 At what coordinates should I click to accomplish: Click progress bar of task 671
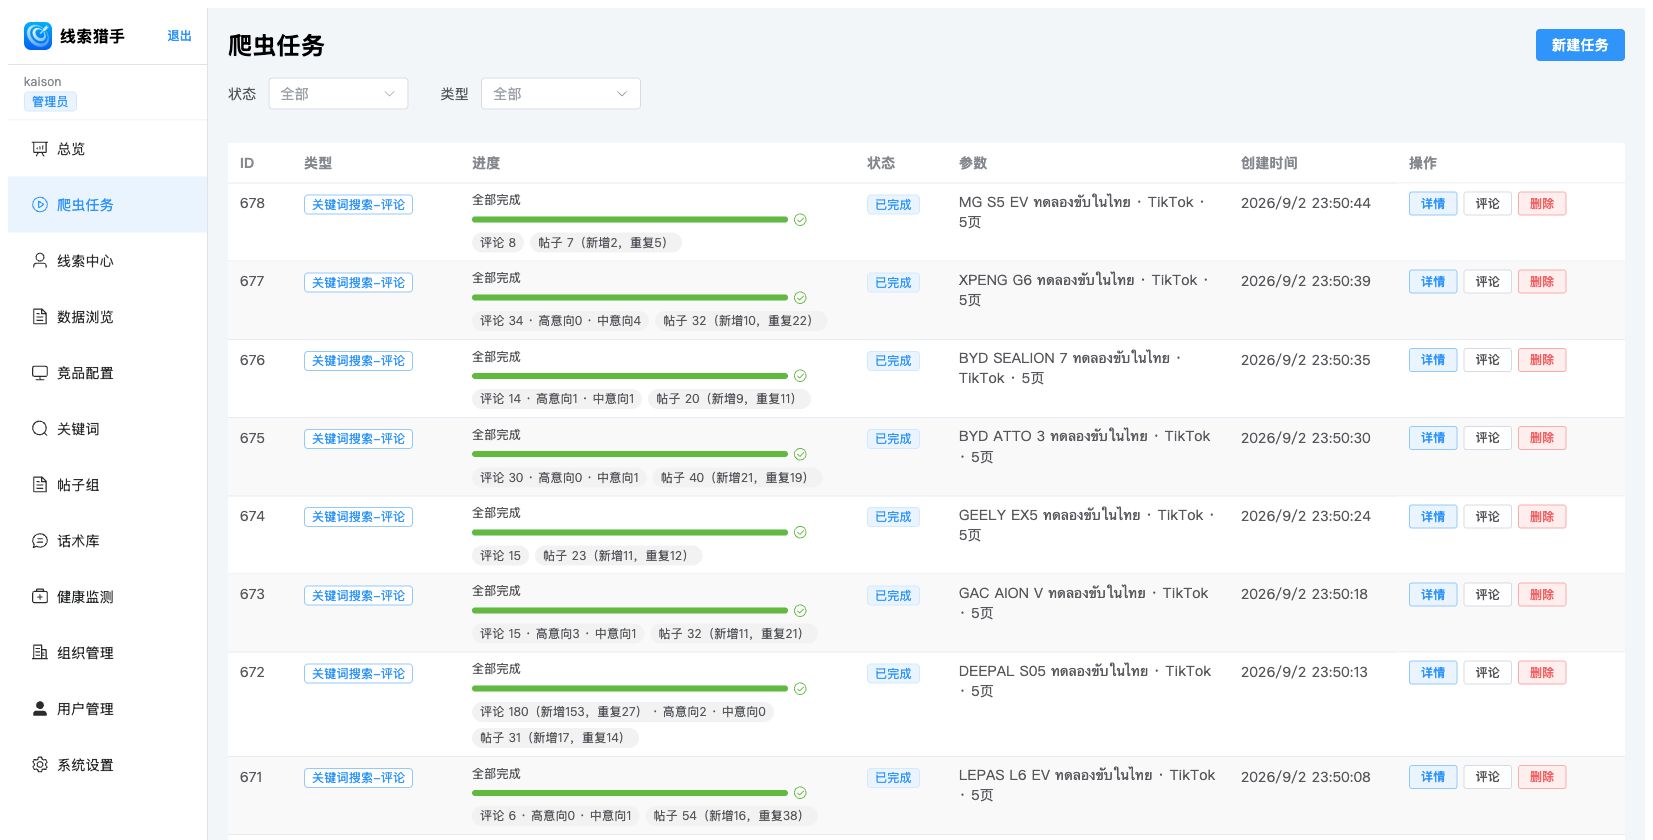(630, 793)
